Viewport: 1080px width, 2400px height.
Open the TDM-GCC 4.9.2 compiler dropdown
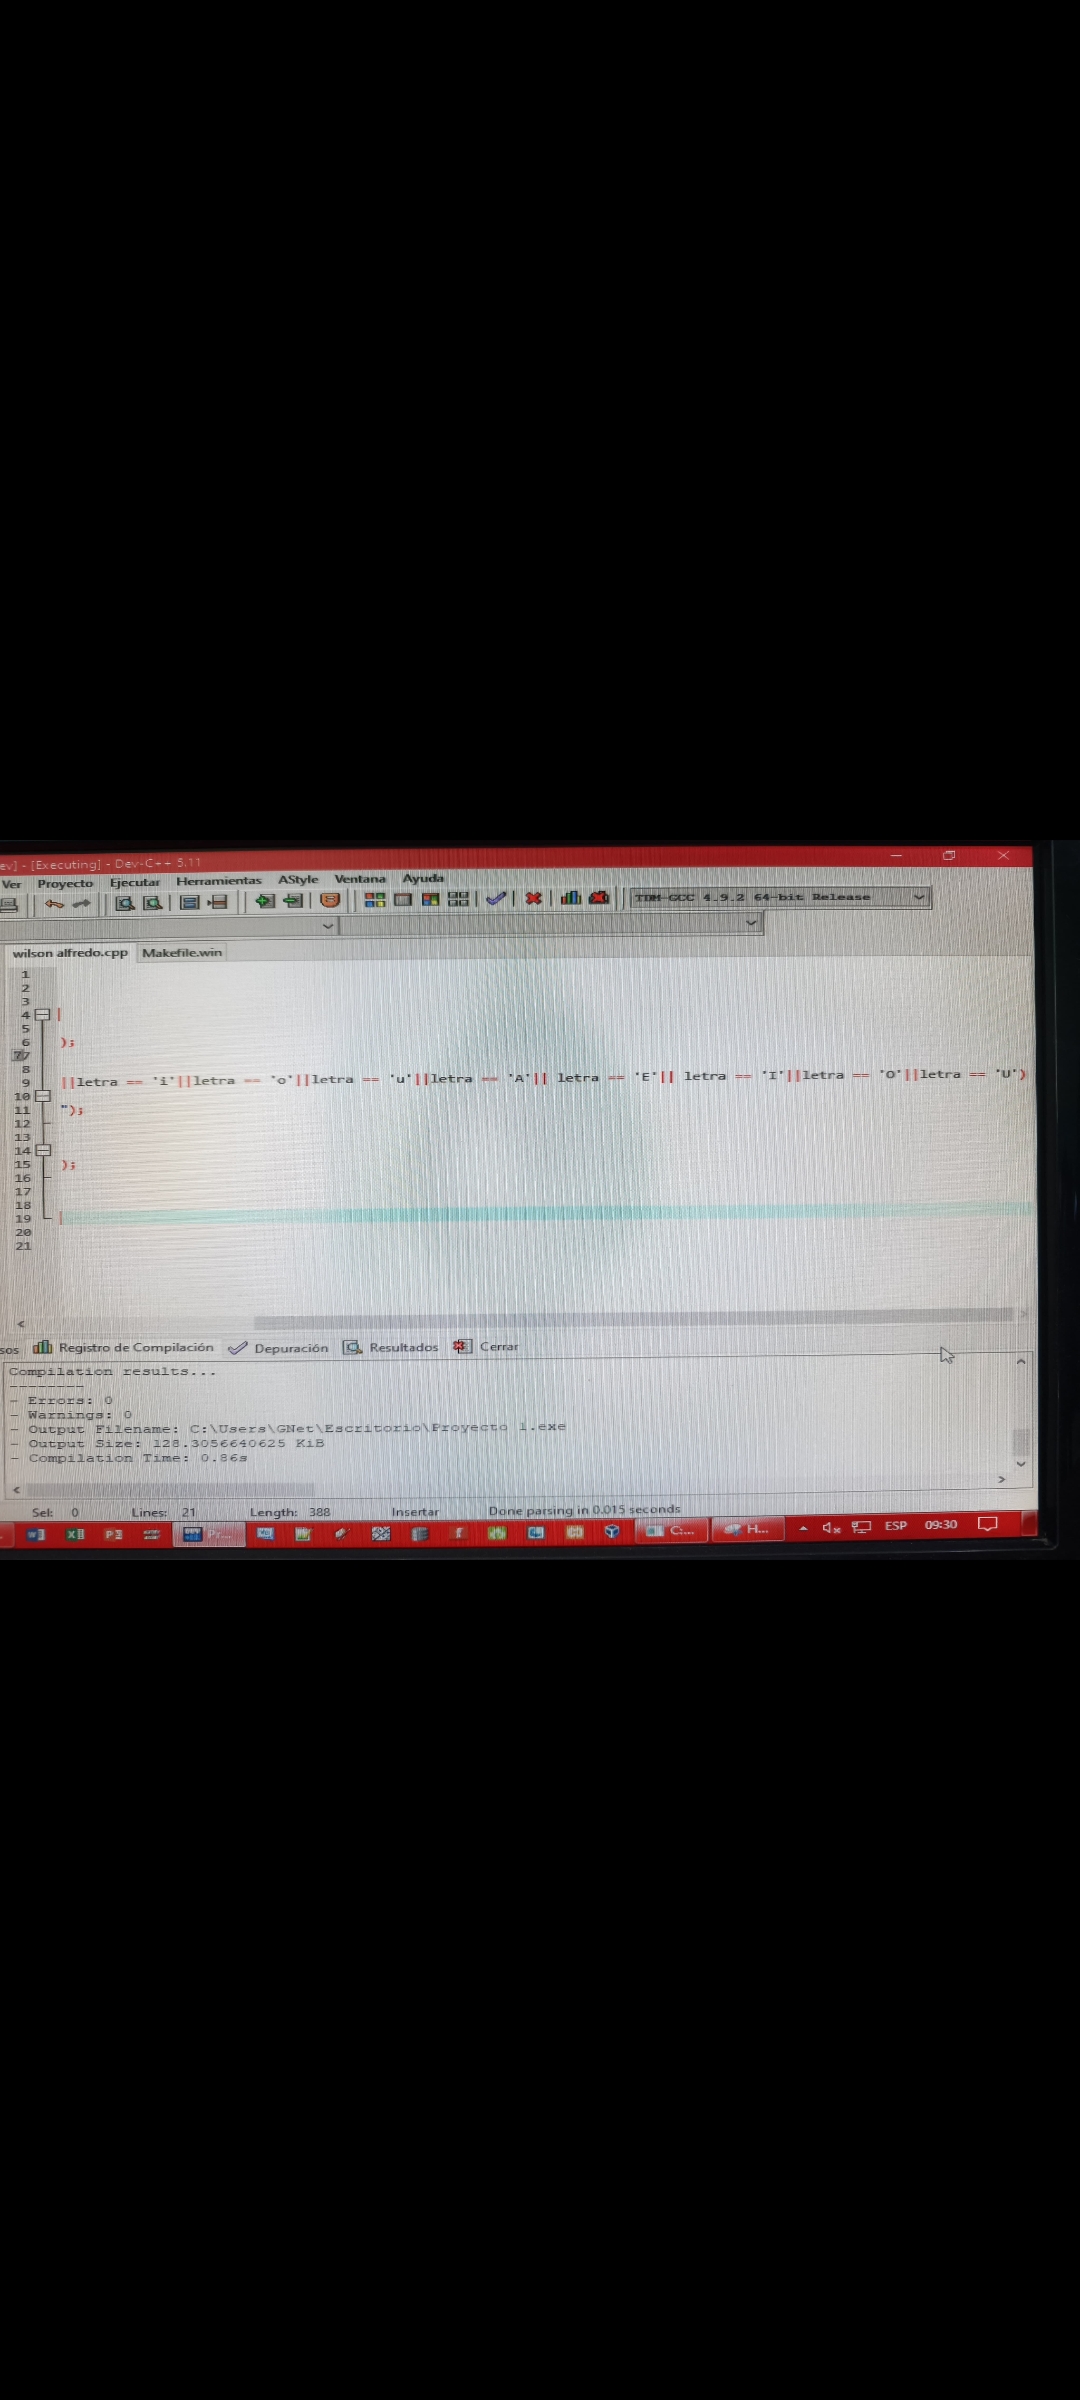(918, 897)
